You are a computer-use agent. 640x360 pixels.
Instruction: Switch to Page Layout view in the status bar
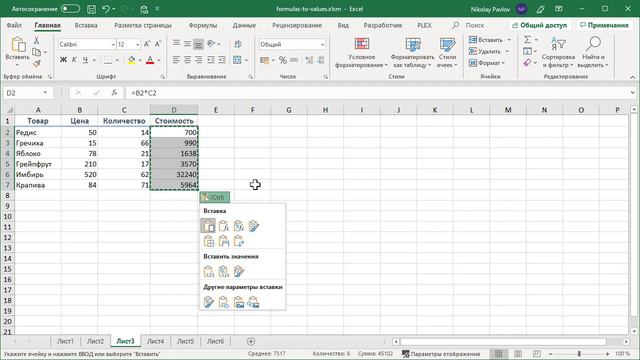coord(518,354)
